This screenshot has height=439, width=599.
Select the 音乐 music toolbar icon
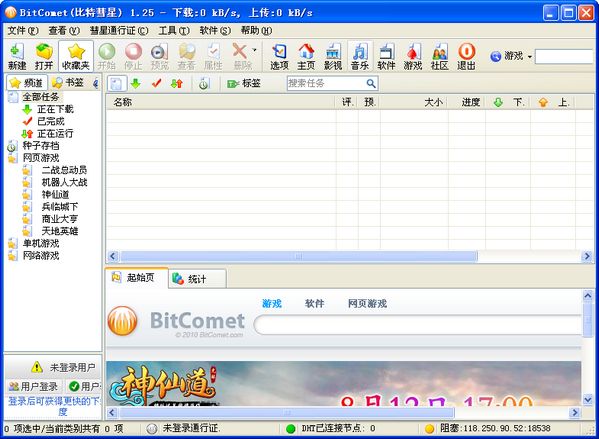(359, 57)
